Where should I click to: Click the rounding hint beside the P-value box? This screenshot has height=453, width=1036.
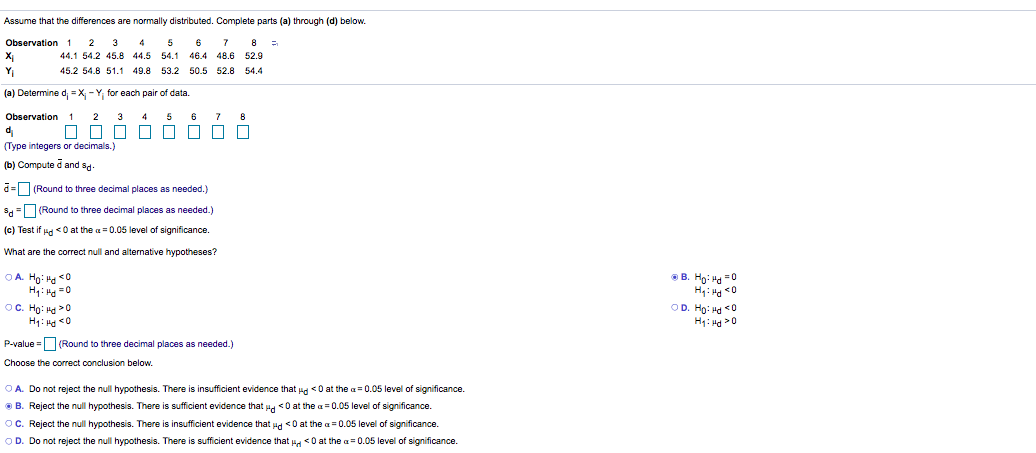(145, 344)
